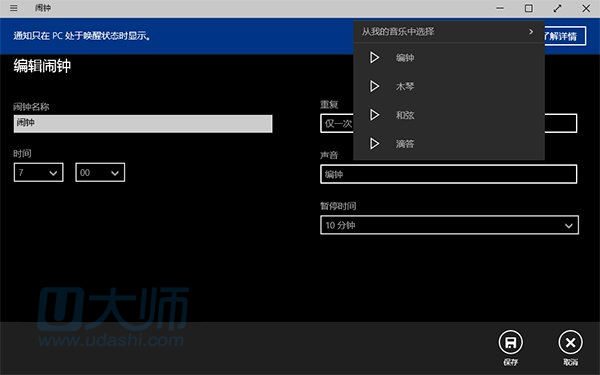
Task: Select 木琴 from the sound list
Action: pos(405,86)
